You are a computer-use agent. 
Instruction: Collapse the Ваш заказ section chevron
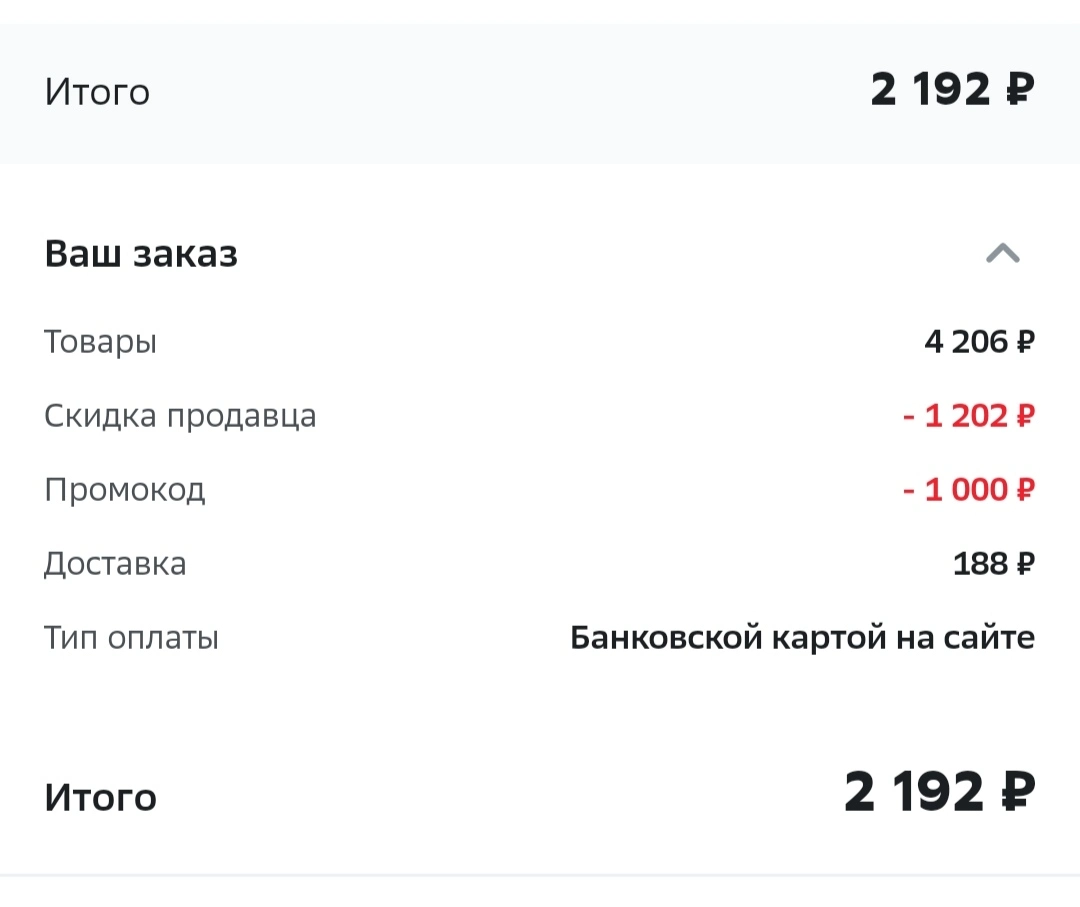point(1002,253)
